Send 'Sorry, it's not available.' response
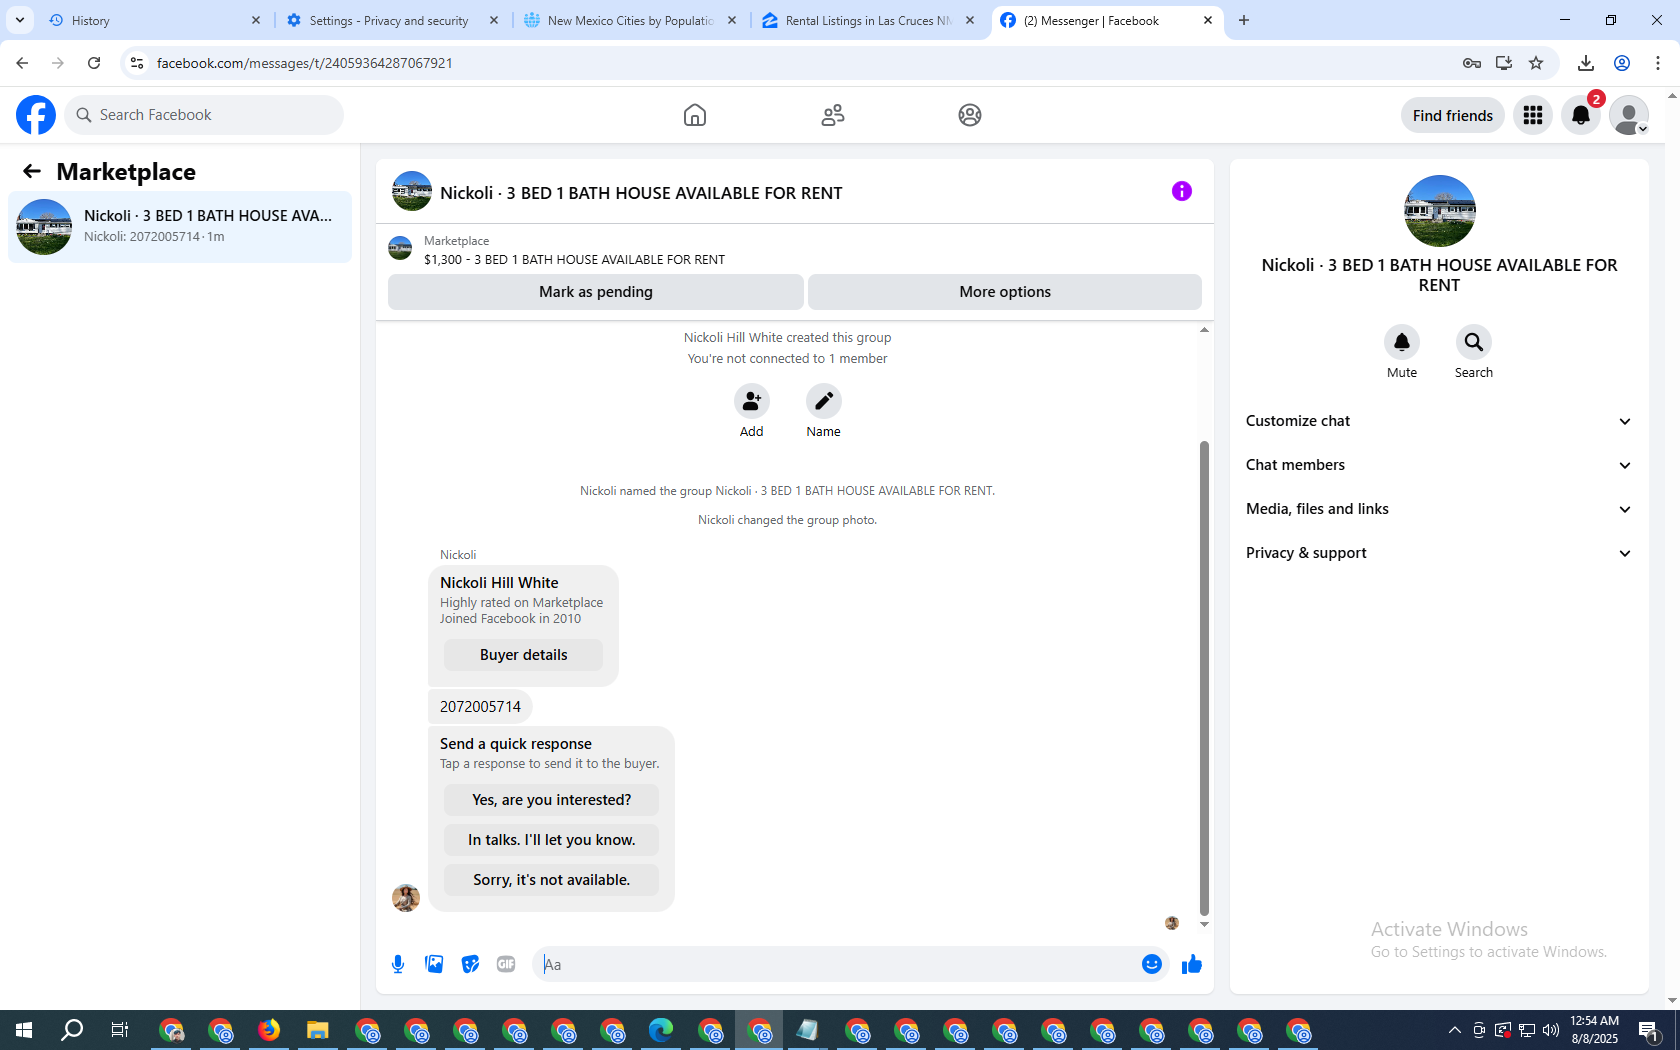Viewport: 1680px width, 1050px height. coord(551,880)
